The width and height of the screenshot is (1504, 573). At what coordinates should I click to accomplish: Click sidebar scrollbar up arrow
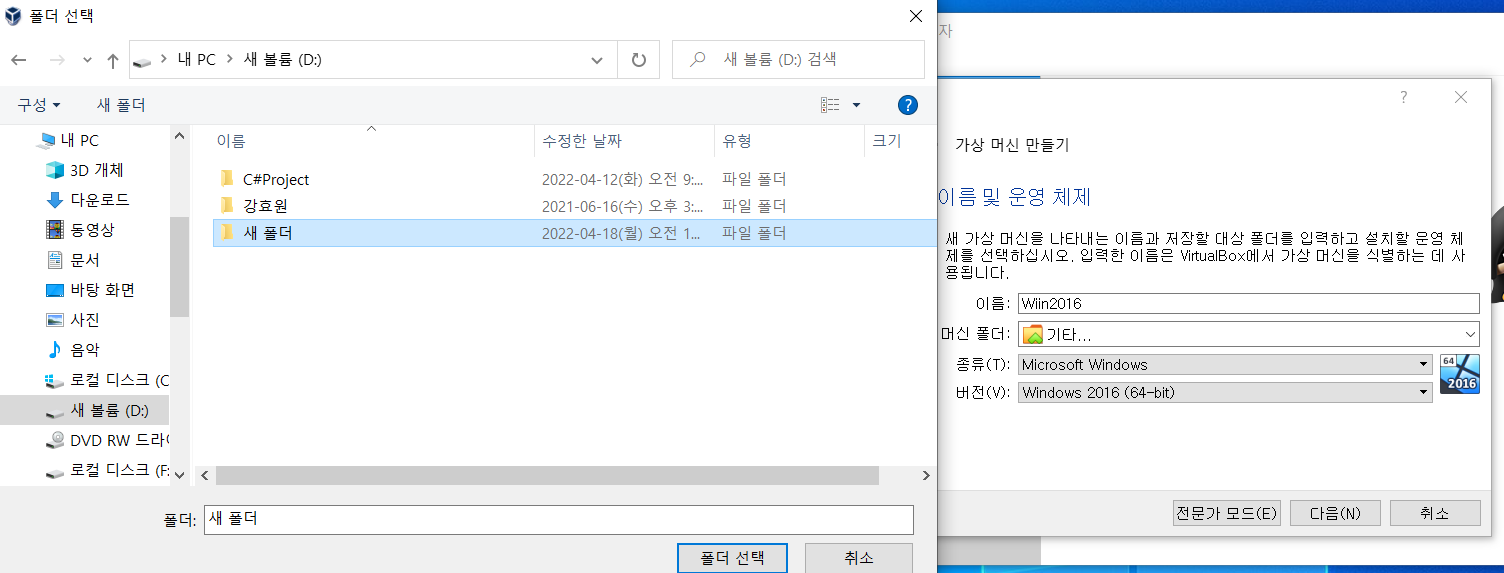point(179,135)
